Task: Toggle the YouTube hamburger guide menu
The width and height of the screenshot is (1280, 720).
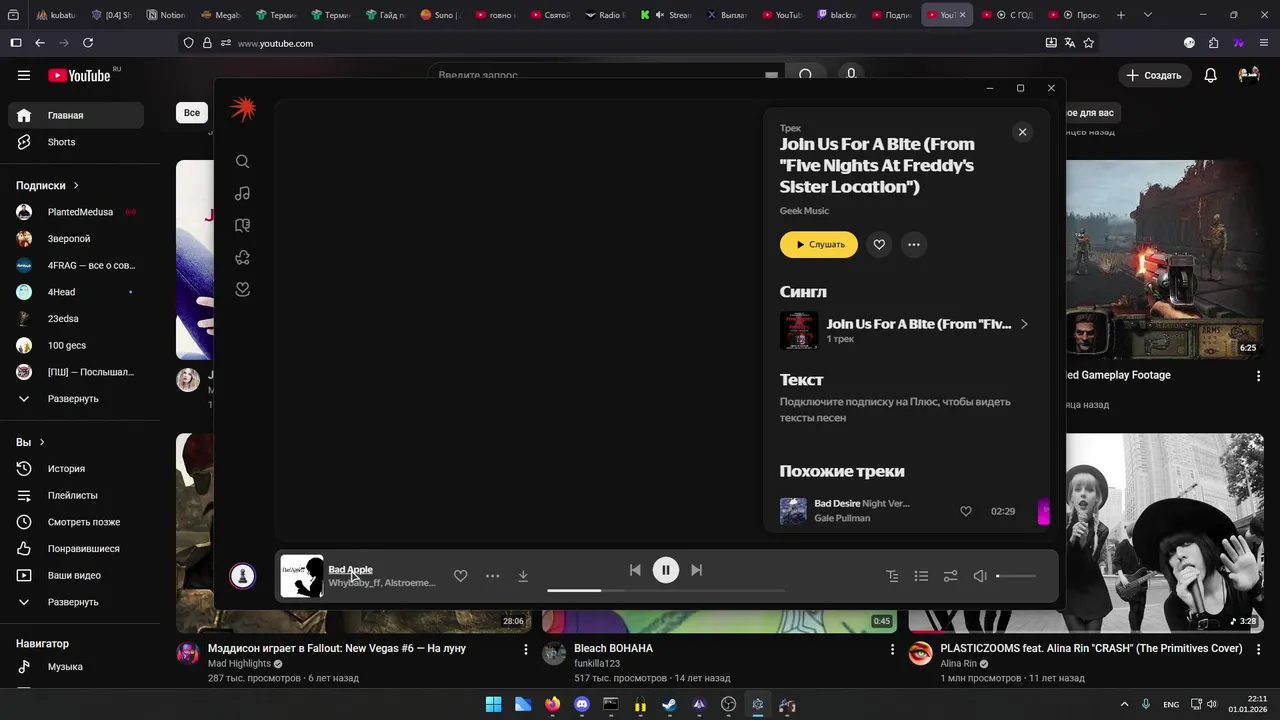Action: [24, 75]
